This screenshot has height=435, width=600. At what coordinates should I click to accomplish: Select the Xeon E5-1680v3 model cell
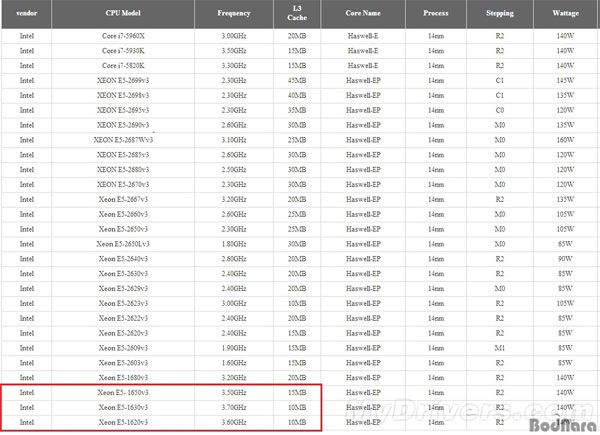(123, 378)
